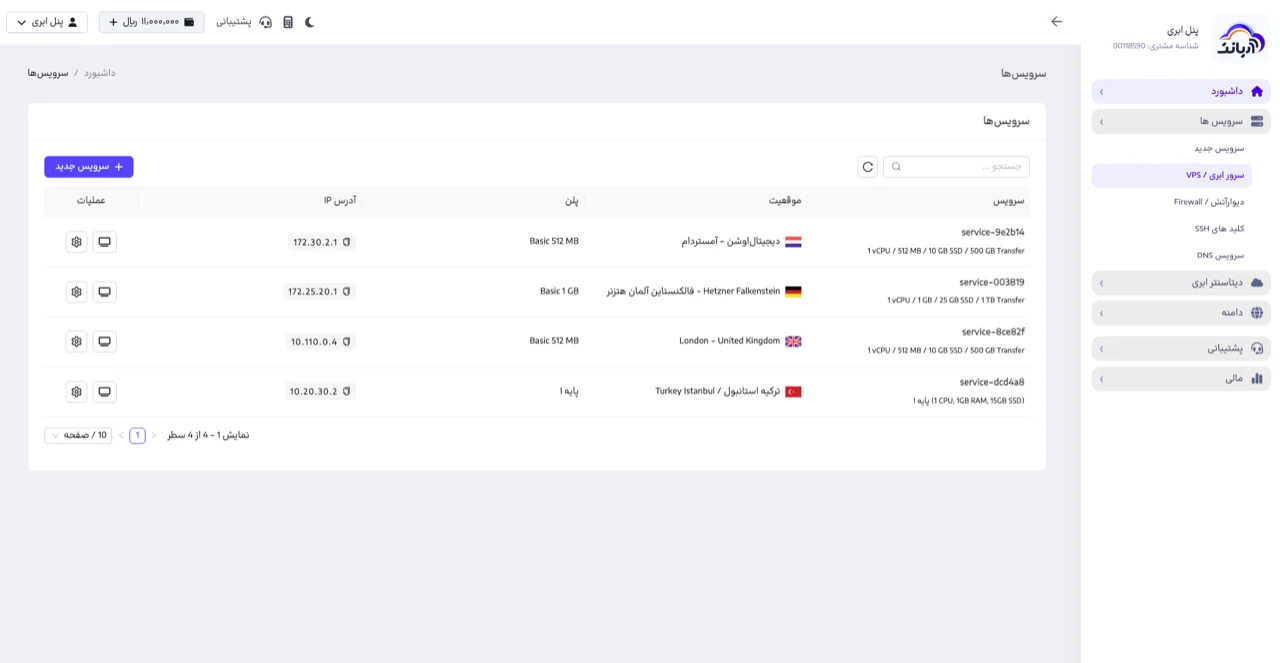1280x663 pixels.
Task: Click the پشتیبانی link in top bar
Action: pyautogui.click(x=233, y=22)
